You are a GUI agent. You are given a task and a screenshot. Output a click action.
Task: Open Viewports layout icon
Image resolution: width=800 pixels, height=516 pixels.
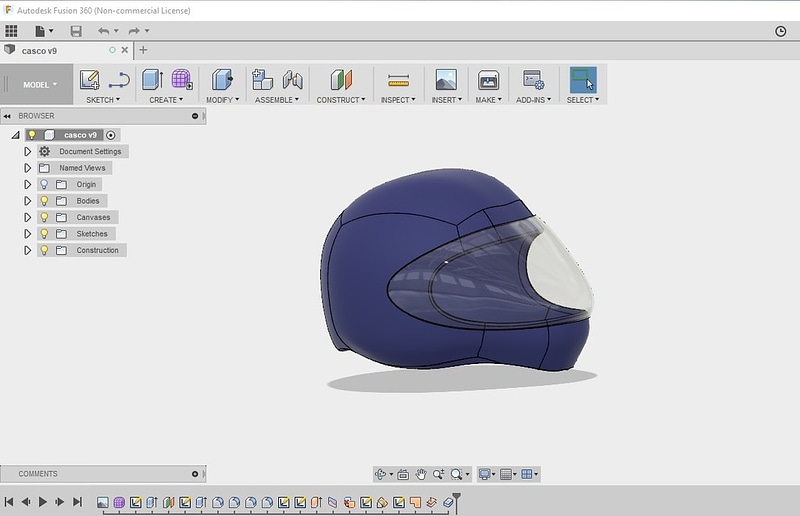coord(527,474)
